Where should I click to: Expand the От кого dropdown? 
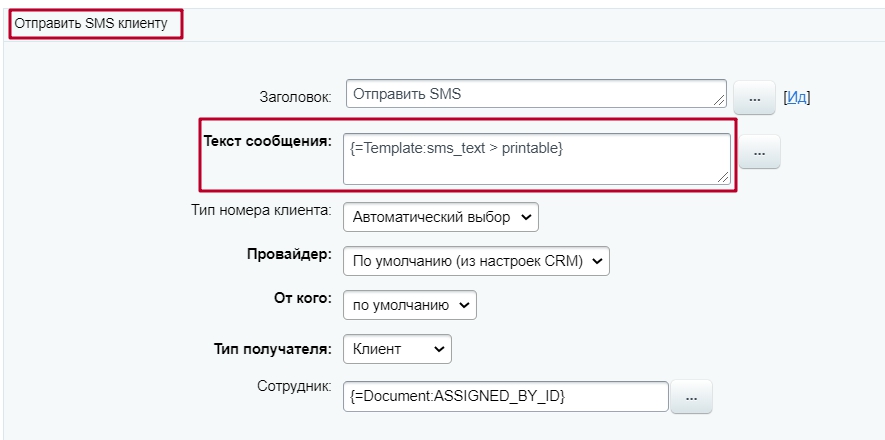point(409,304)
